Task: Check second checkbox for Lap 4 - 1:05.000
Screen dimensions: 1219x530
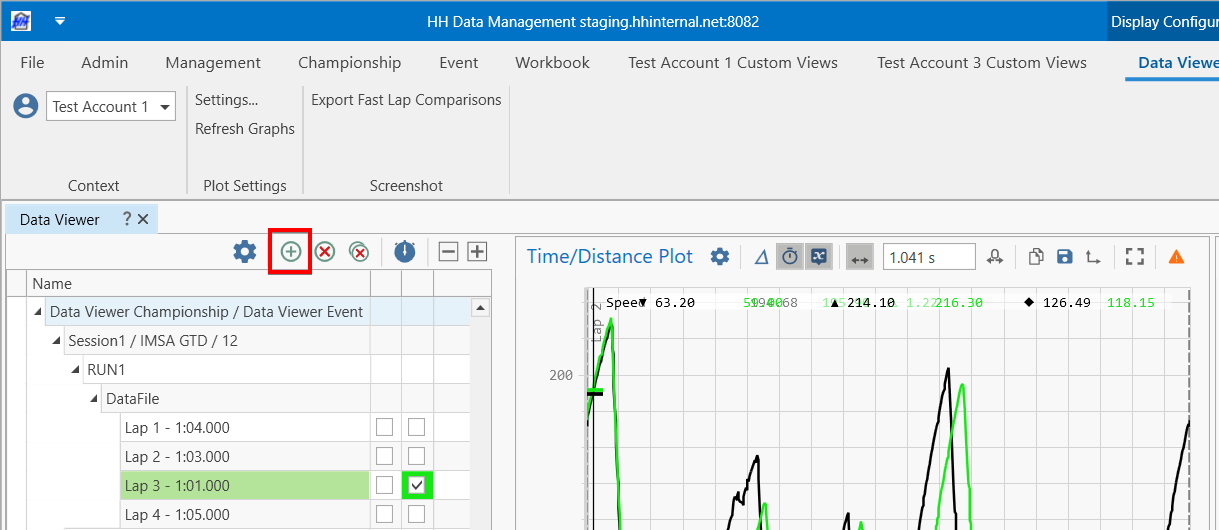Action: point(417,514)
